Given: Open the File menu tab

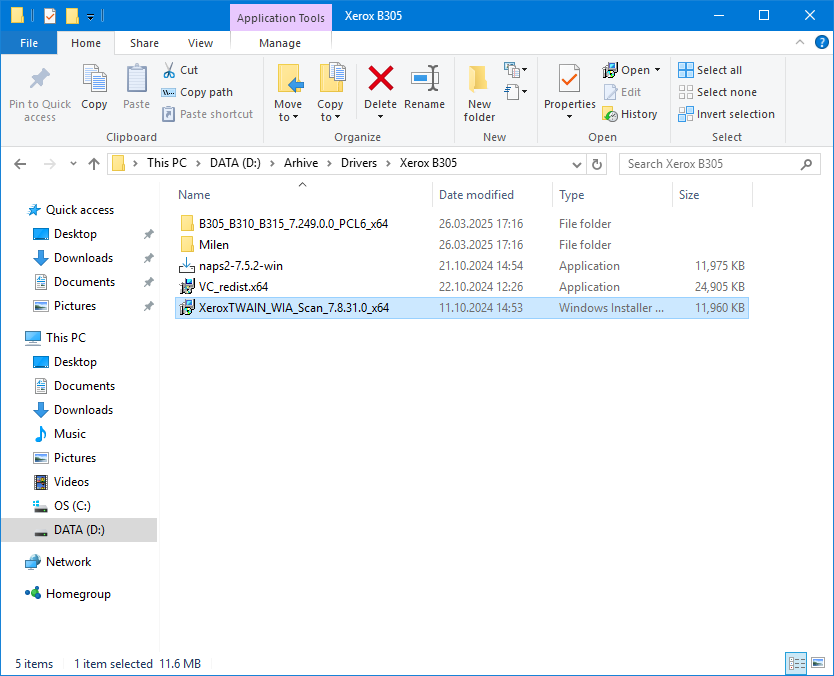Looking at the screenshot, I should [29, 43].
